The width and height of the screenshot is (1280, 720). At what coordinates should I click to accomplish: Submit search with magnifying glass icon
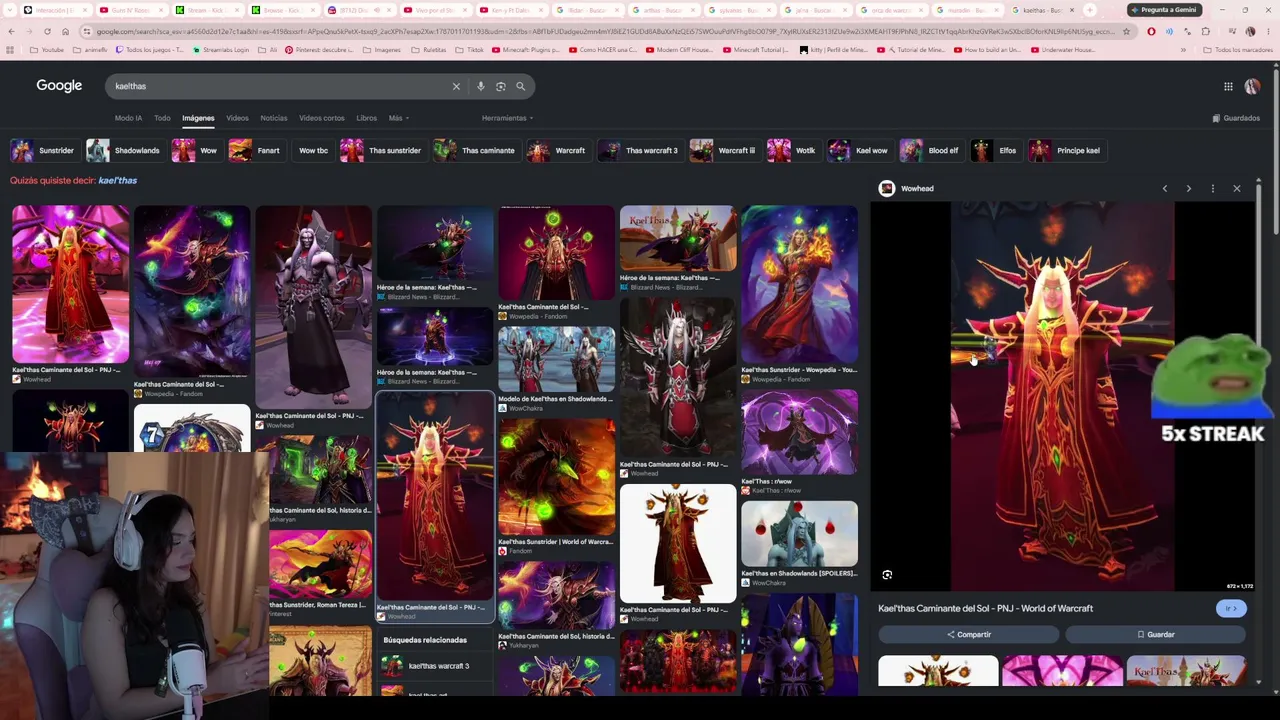[520, 86]
